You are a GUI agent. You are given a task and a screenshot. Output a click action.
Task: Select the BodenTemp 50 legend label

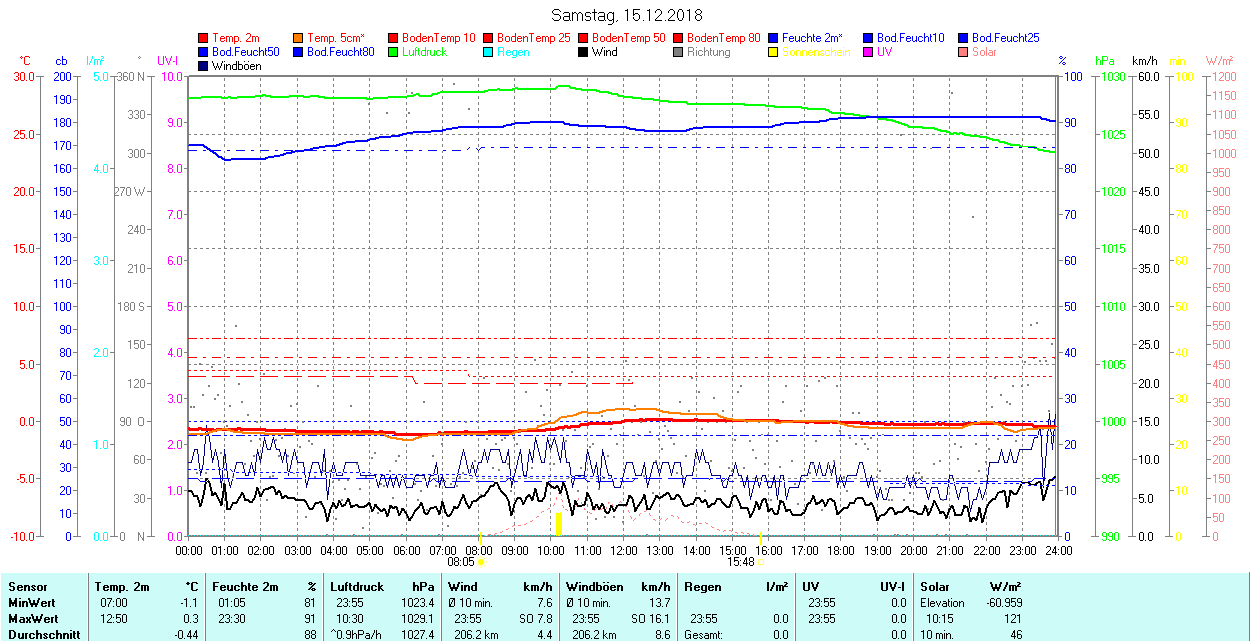[x=629, y=38]
